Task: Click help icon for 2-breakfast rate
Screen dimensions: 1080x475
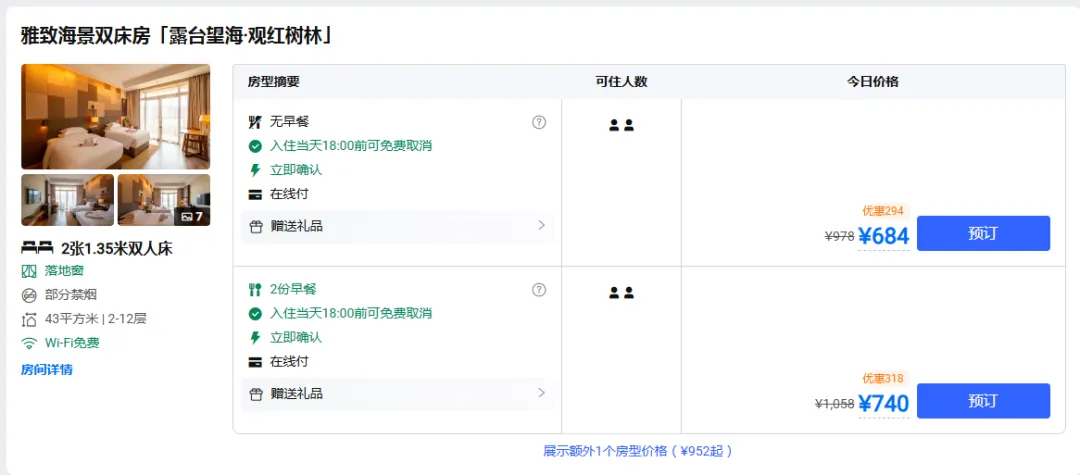Action: click(539, 290)
